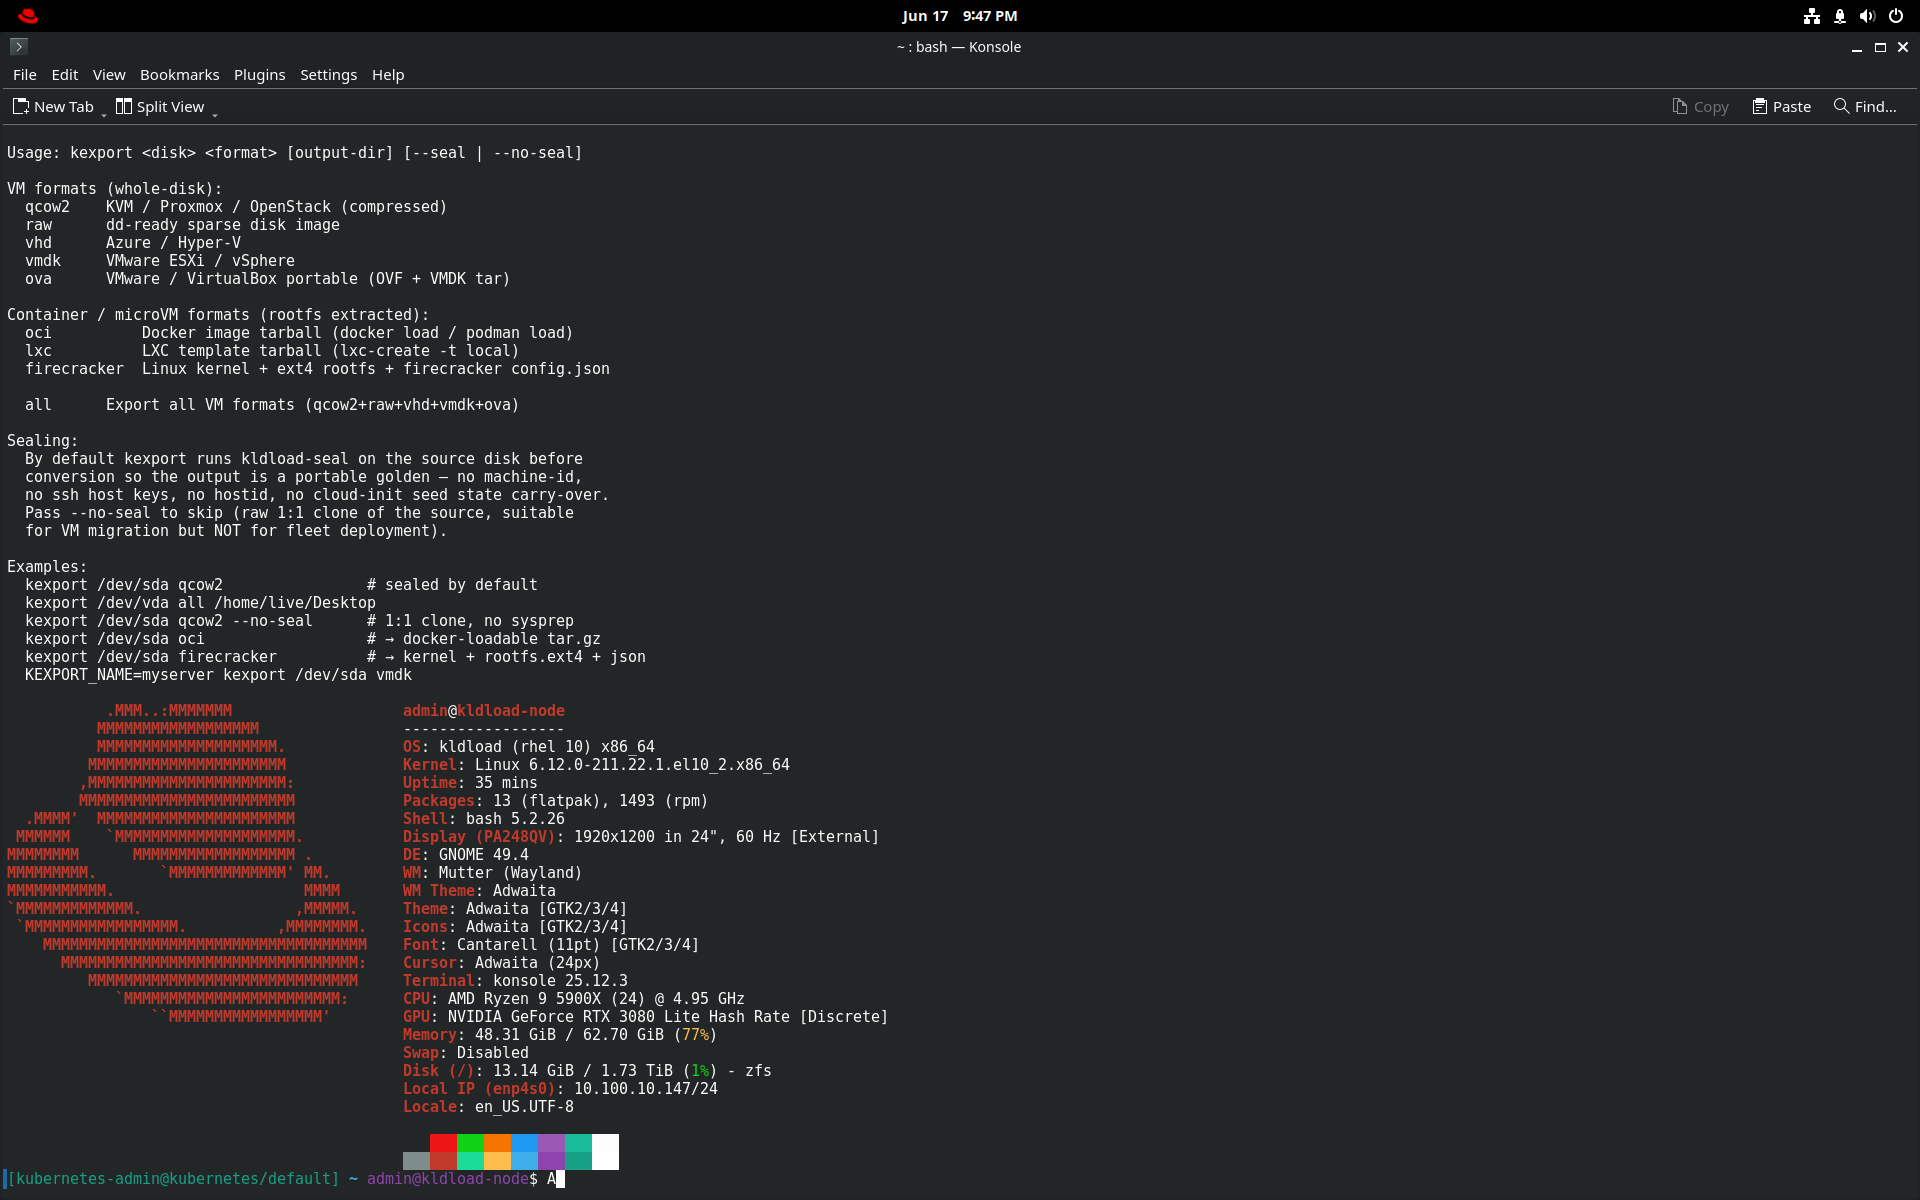Click the orange color block

[x=497, y=1143]
